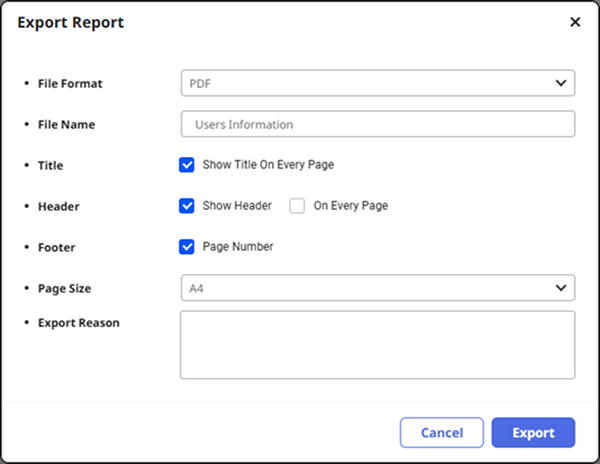600x464 pixels.
Task: Disable the Page Number footer checkbox
Action: (187, 247)
